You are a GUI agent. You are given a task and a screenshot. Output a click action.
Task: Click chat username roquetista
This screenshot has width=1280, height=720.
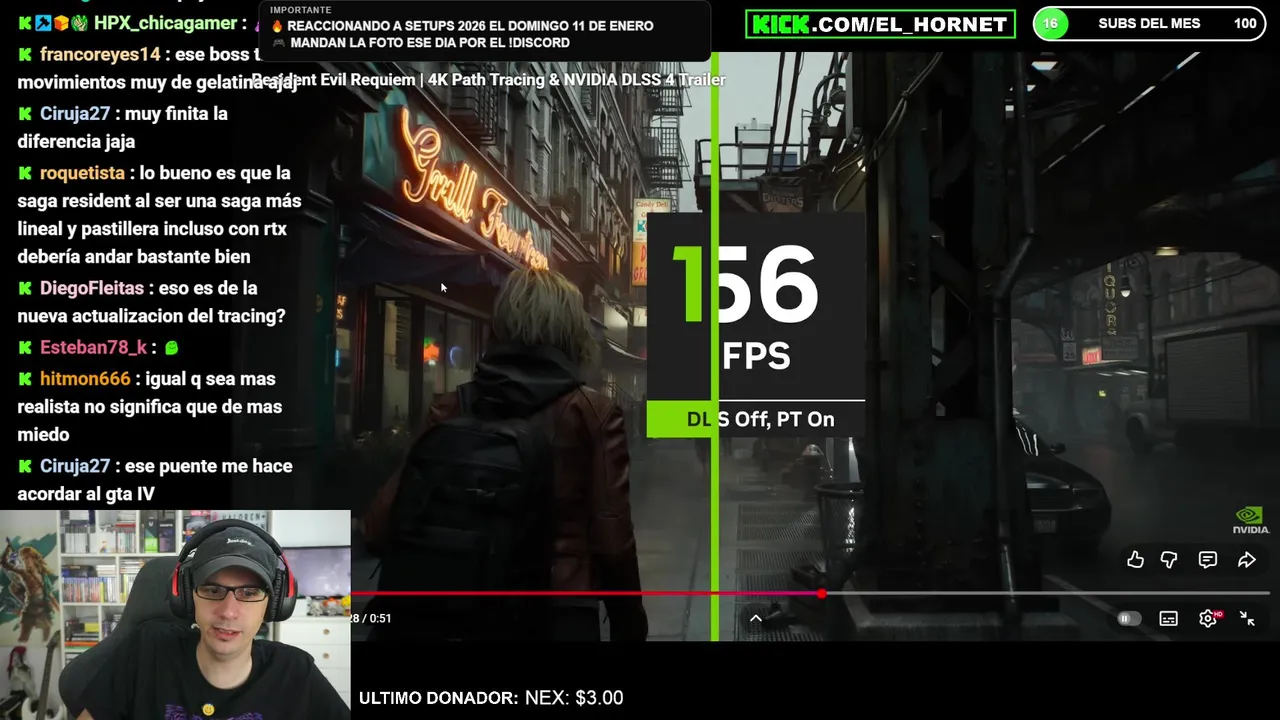click(x=82, y=173)
